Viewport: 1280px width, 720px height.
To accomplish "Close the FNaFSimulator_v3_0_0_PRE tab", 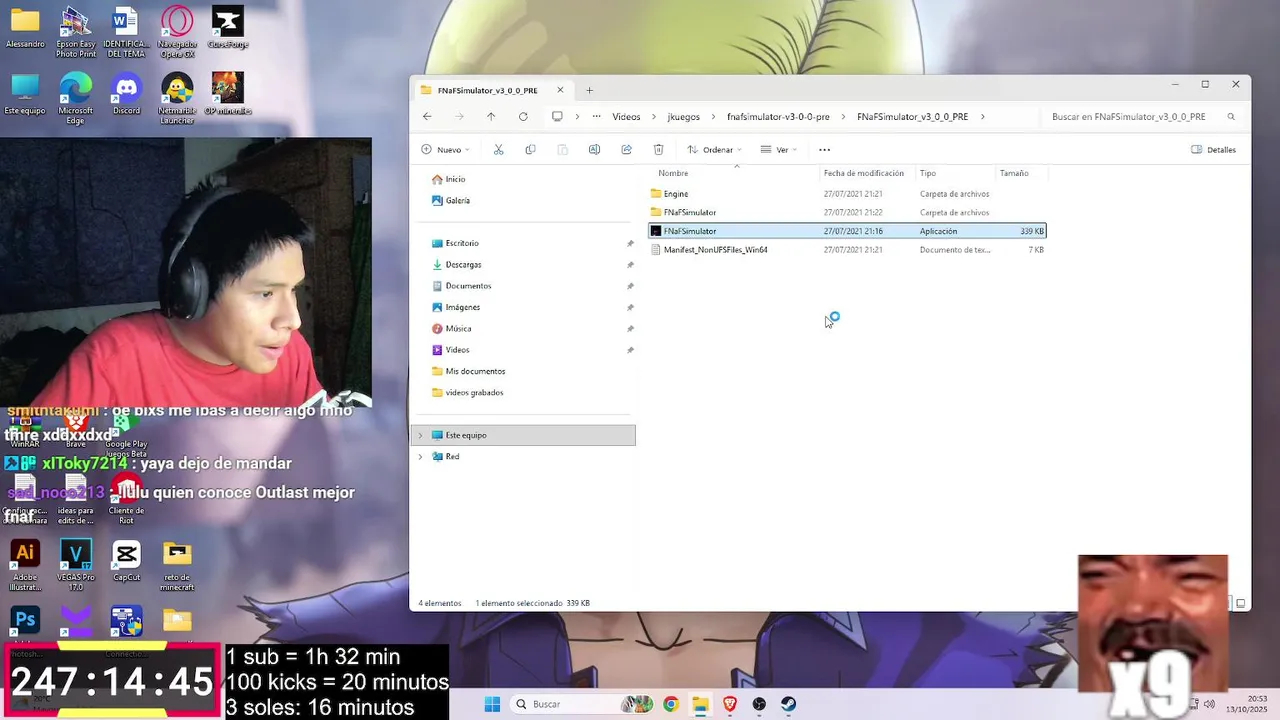I will pos(560,90).
